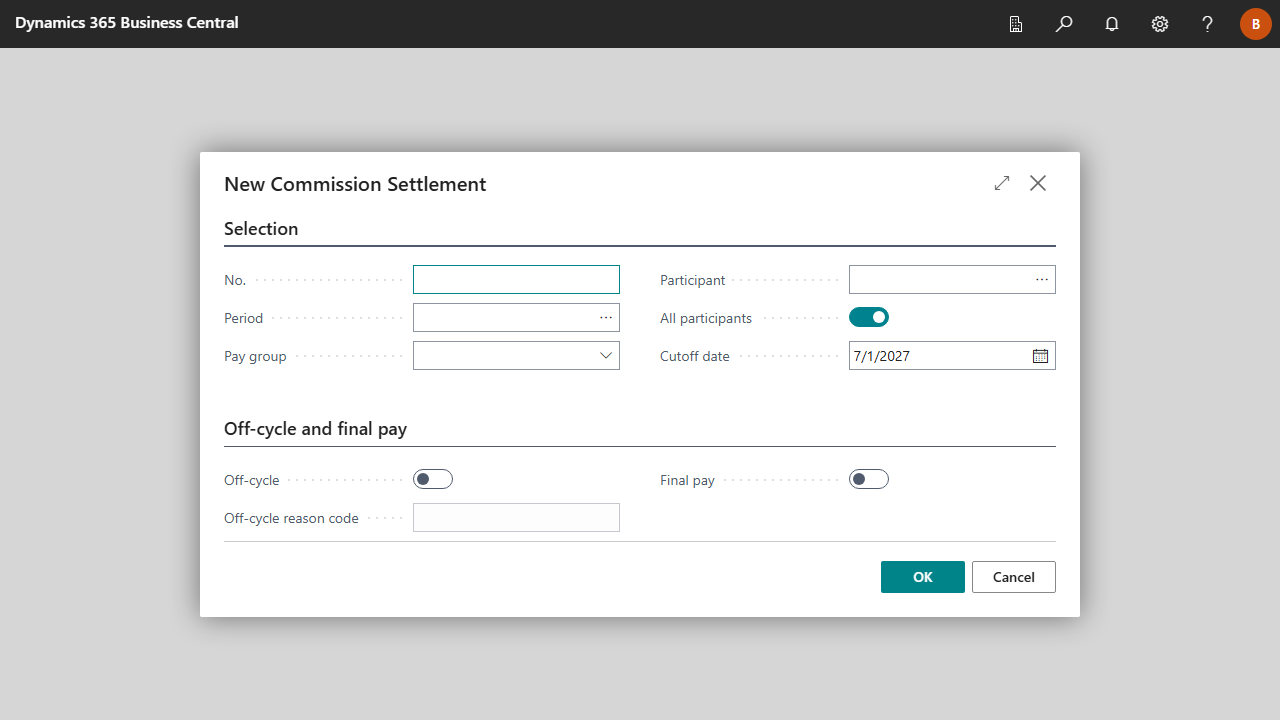Viewport: 1280px width, 720px height.
Task: Click the Cutoff date label
Action: (x=695, y=357)
